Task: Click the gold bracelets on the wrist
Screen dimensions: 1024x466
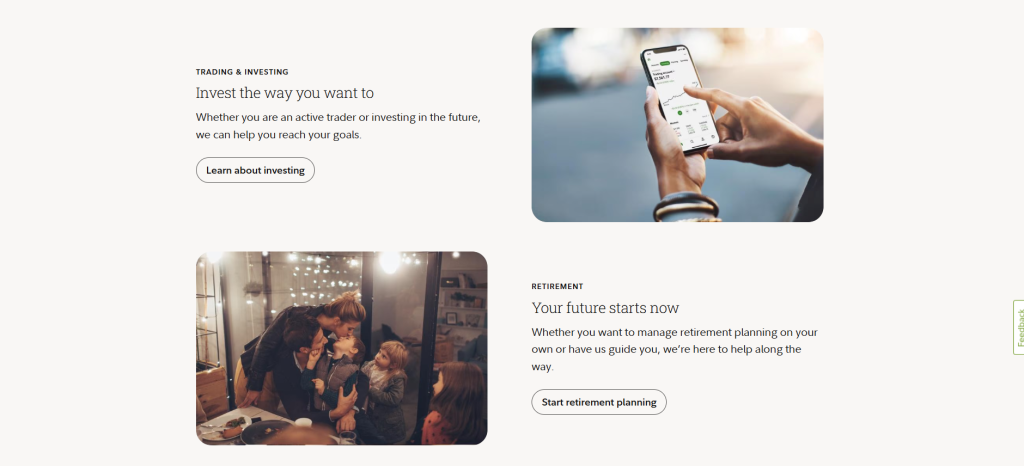Action: point(686,208)
